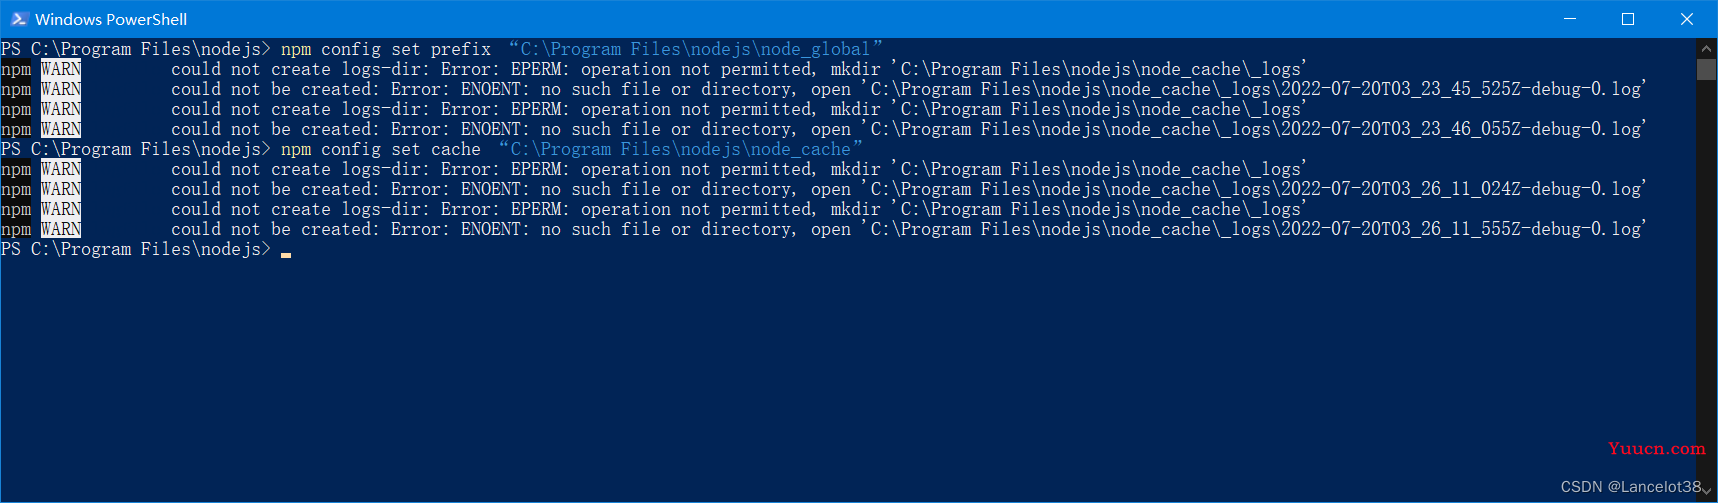Maximize the Windows PowerShell window
This screenshot has width=1718, height=503.
(x=1627, y=19)
